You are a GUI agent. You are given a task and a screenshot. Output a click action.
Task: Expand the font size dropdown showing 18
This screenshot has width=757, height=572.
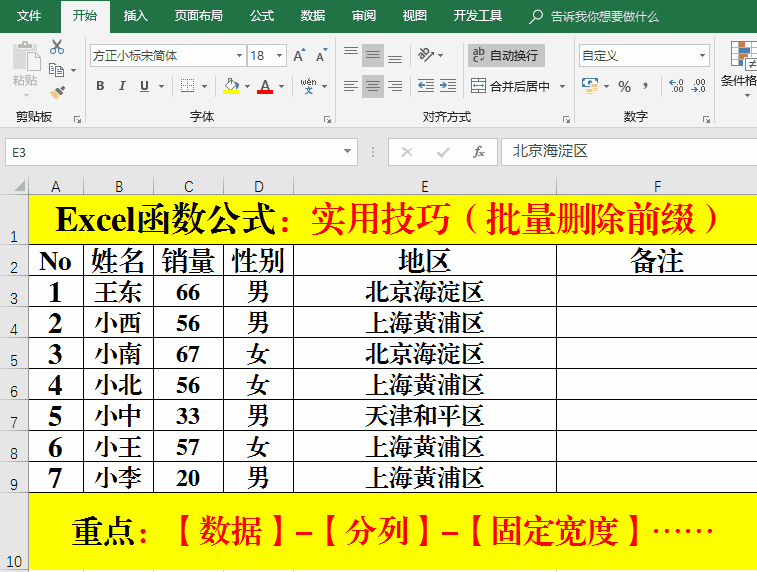(280, 56)
